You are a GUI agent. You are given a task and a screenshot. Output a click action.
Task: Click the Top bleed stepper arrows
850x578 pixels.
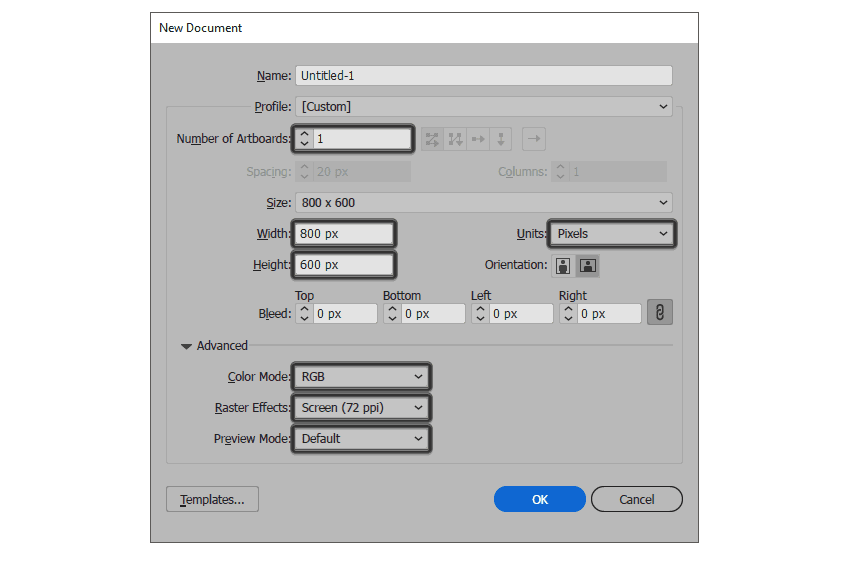(x=304, y=313)
